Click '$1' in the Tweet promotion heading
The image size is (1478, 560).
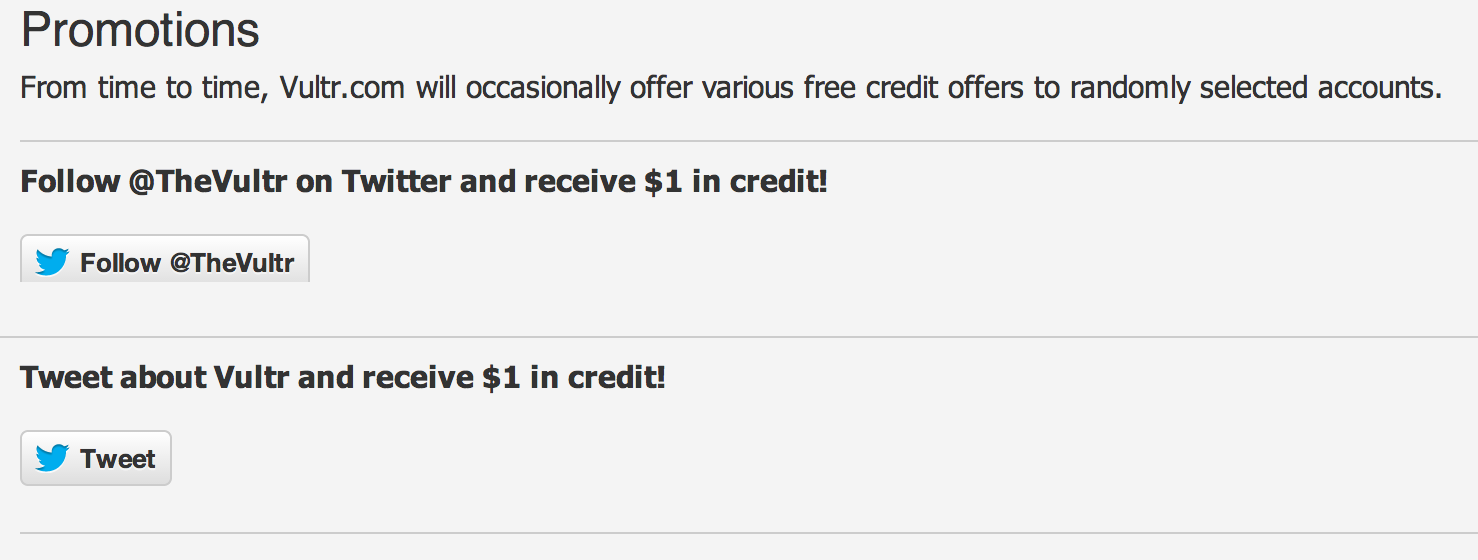[x=501, y=378]
